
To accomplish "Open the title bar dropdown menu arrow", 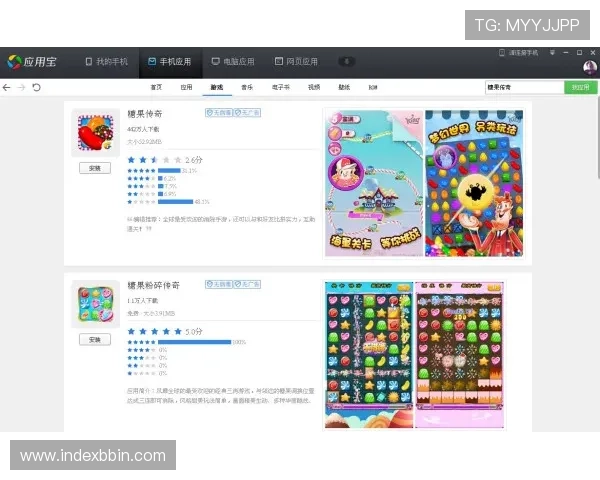I will pyautogui.click(x=552, y=52).
